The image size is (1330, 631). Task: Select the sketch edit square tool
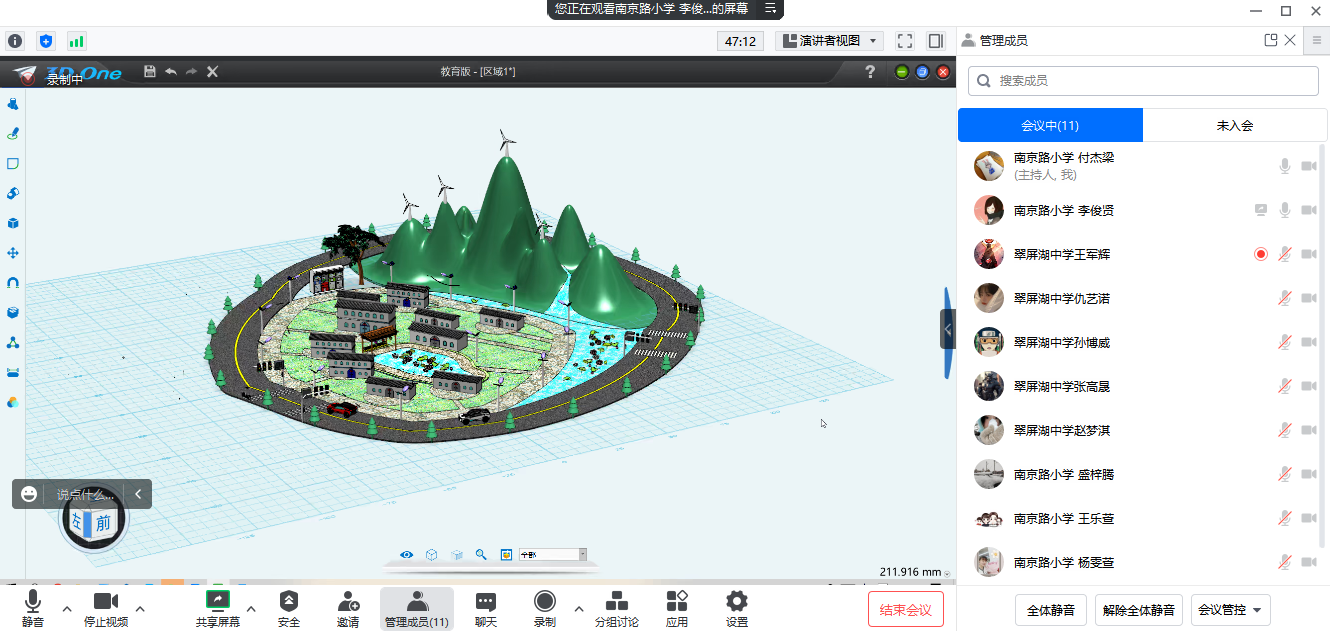point(13,164)
